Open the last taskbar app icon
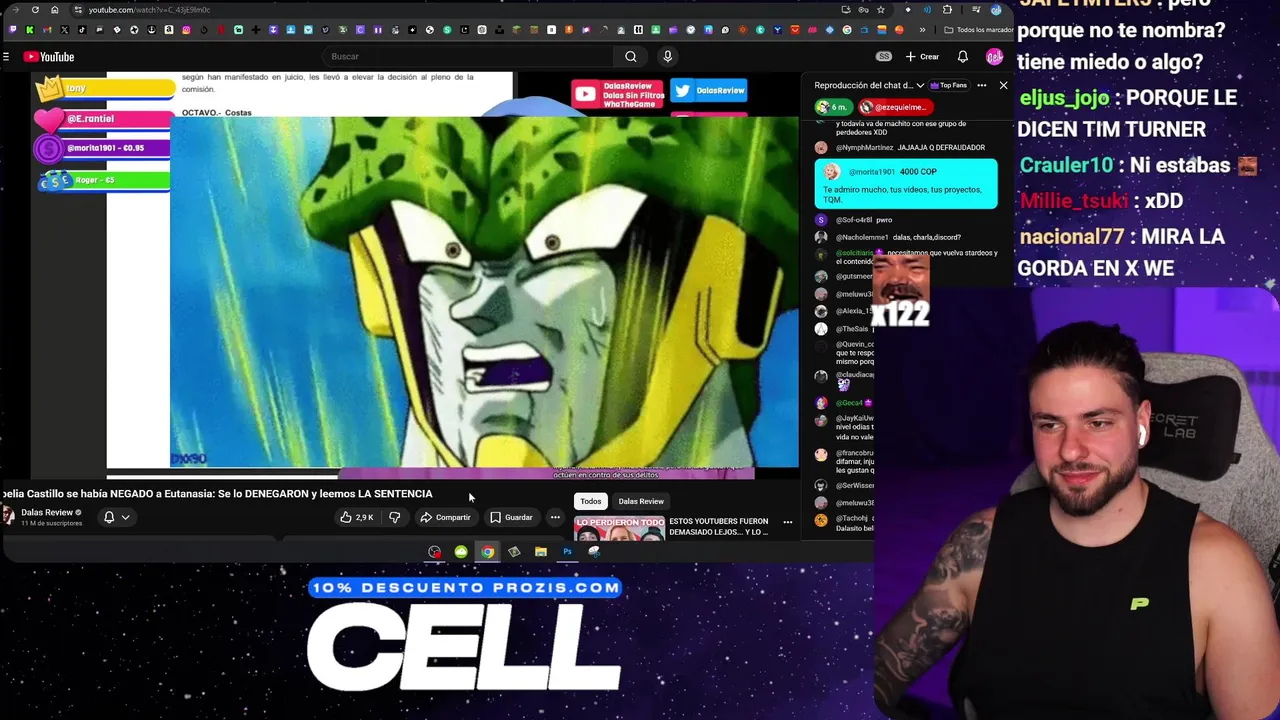 click(594, 552)
